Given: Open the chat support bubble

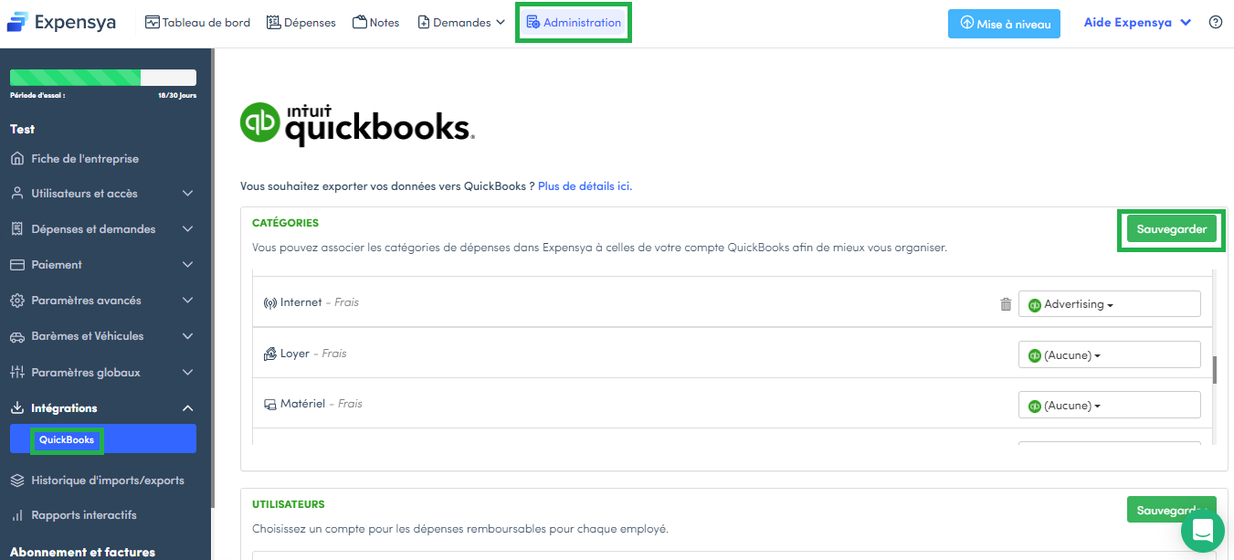Looking at the screenshot, I should 1202,530.
